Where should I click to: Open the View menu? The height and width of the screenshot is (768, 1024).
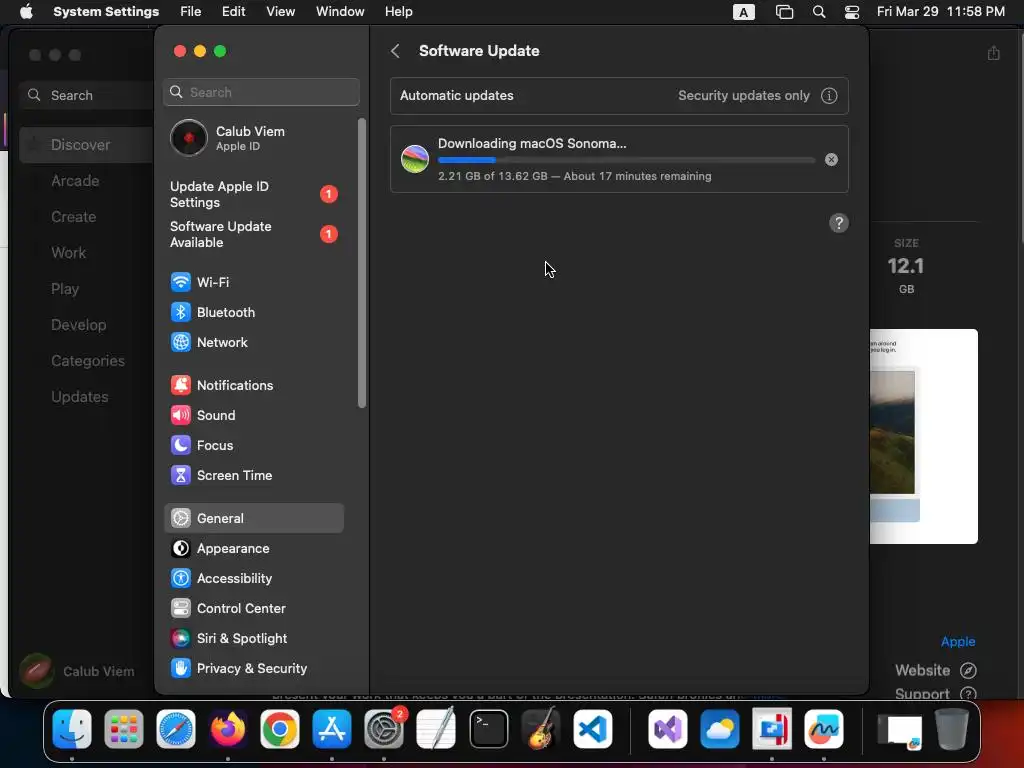(x=280, y=12)
